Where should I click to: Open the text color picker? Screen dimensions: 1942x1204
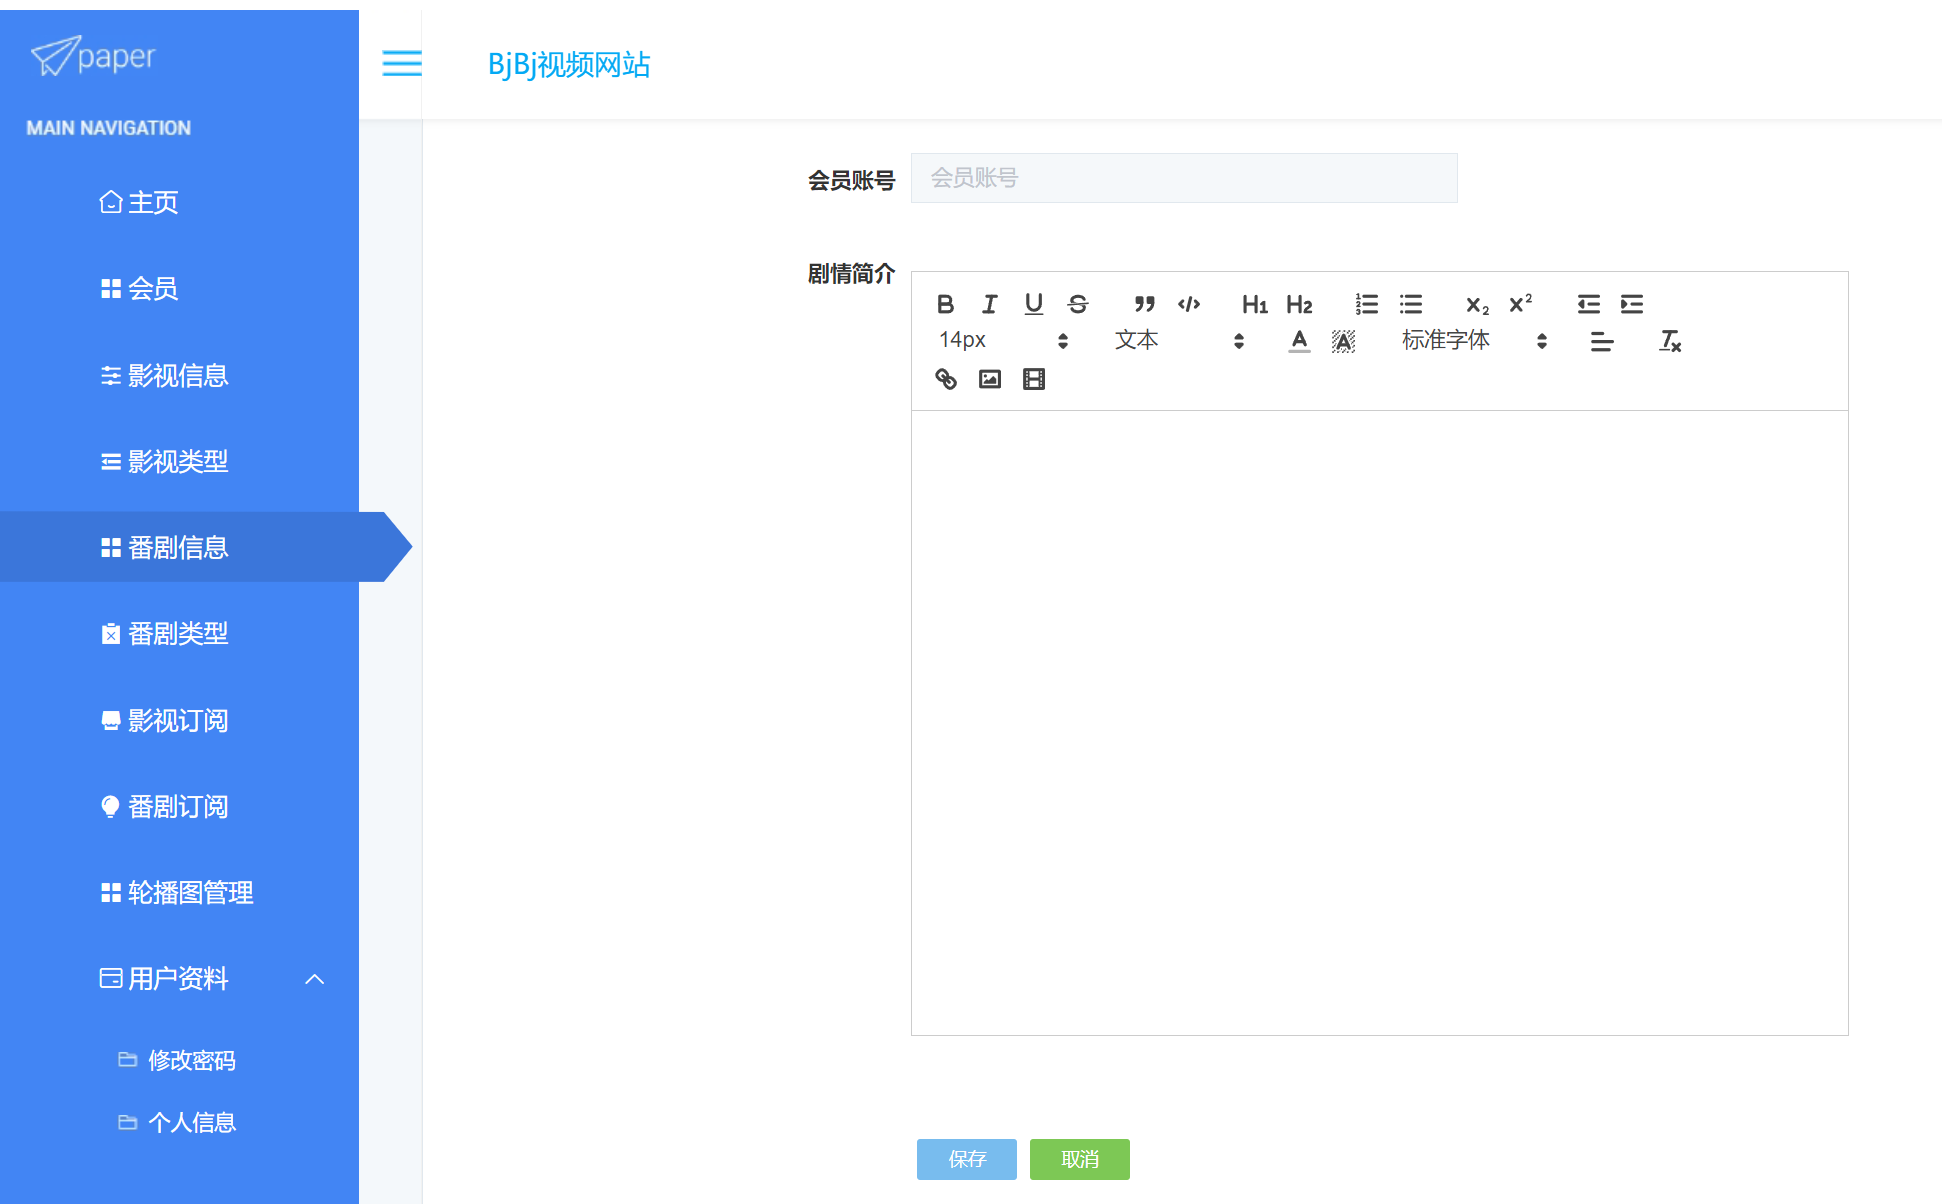pos(1299,341)
